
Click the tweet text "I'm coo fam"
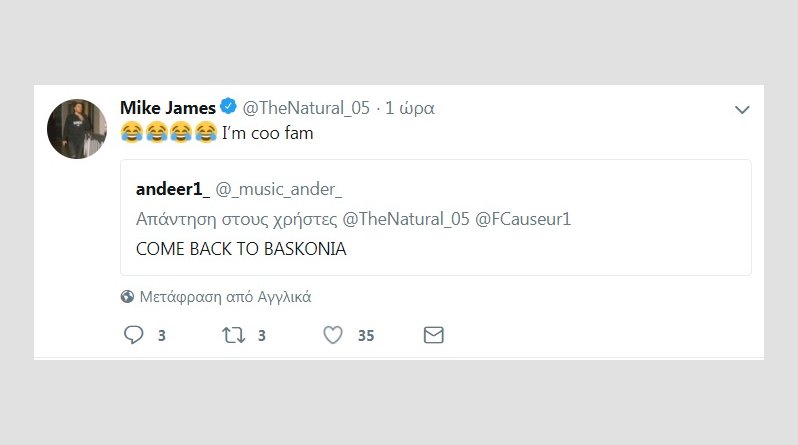pos(268,132)
